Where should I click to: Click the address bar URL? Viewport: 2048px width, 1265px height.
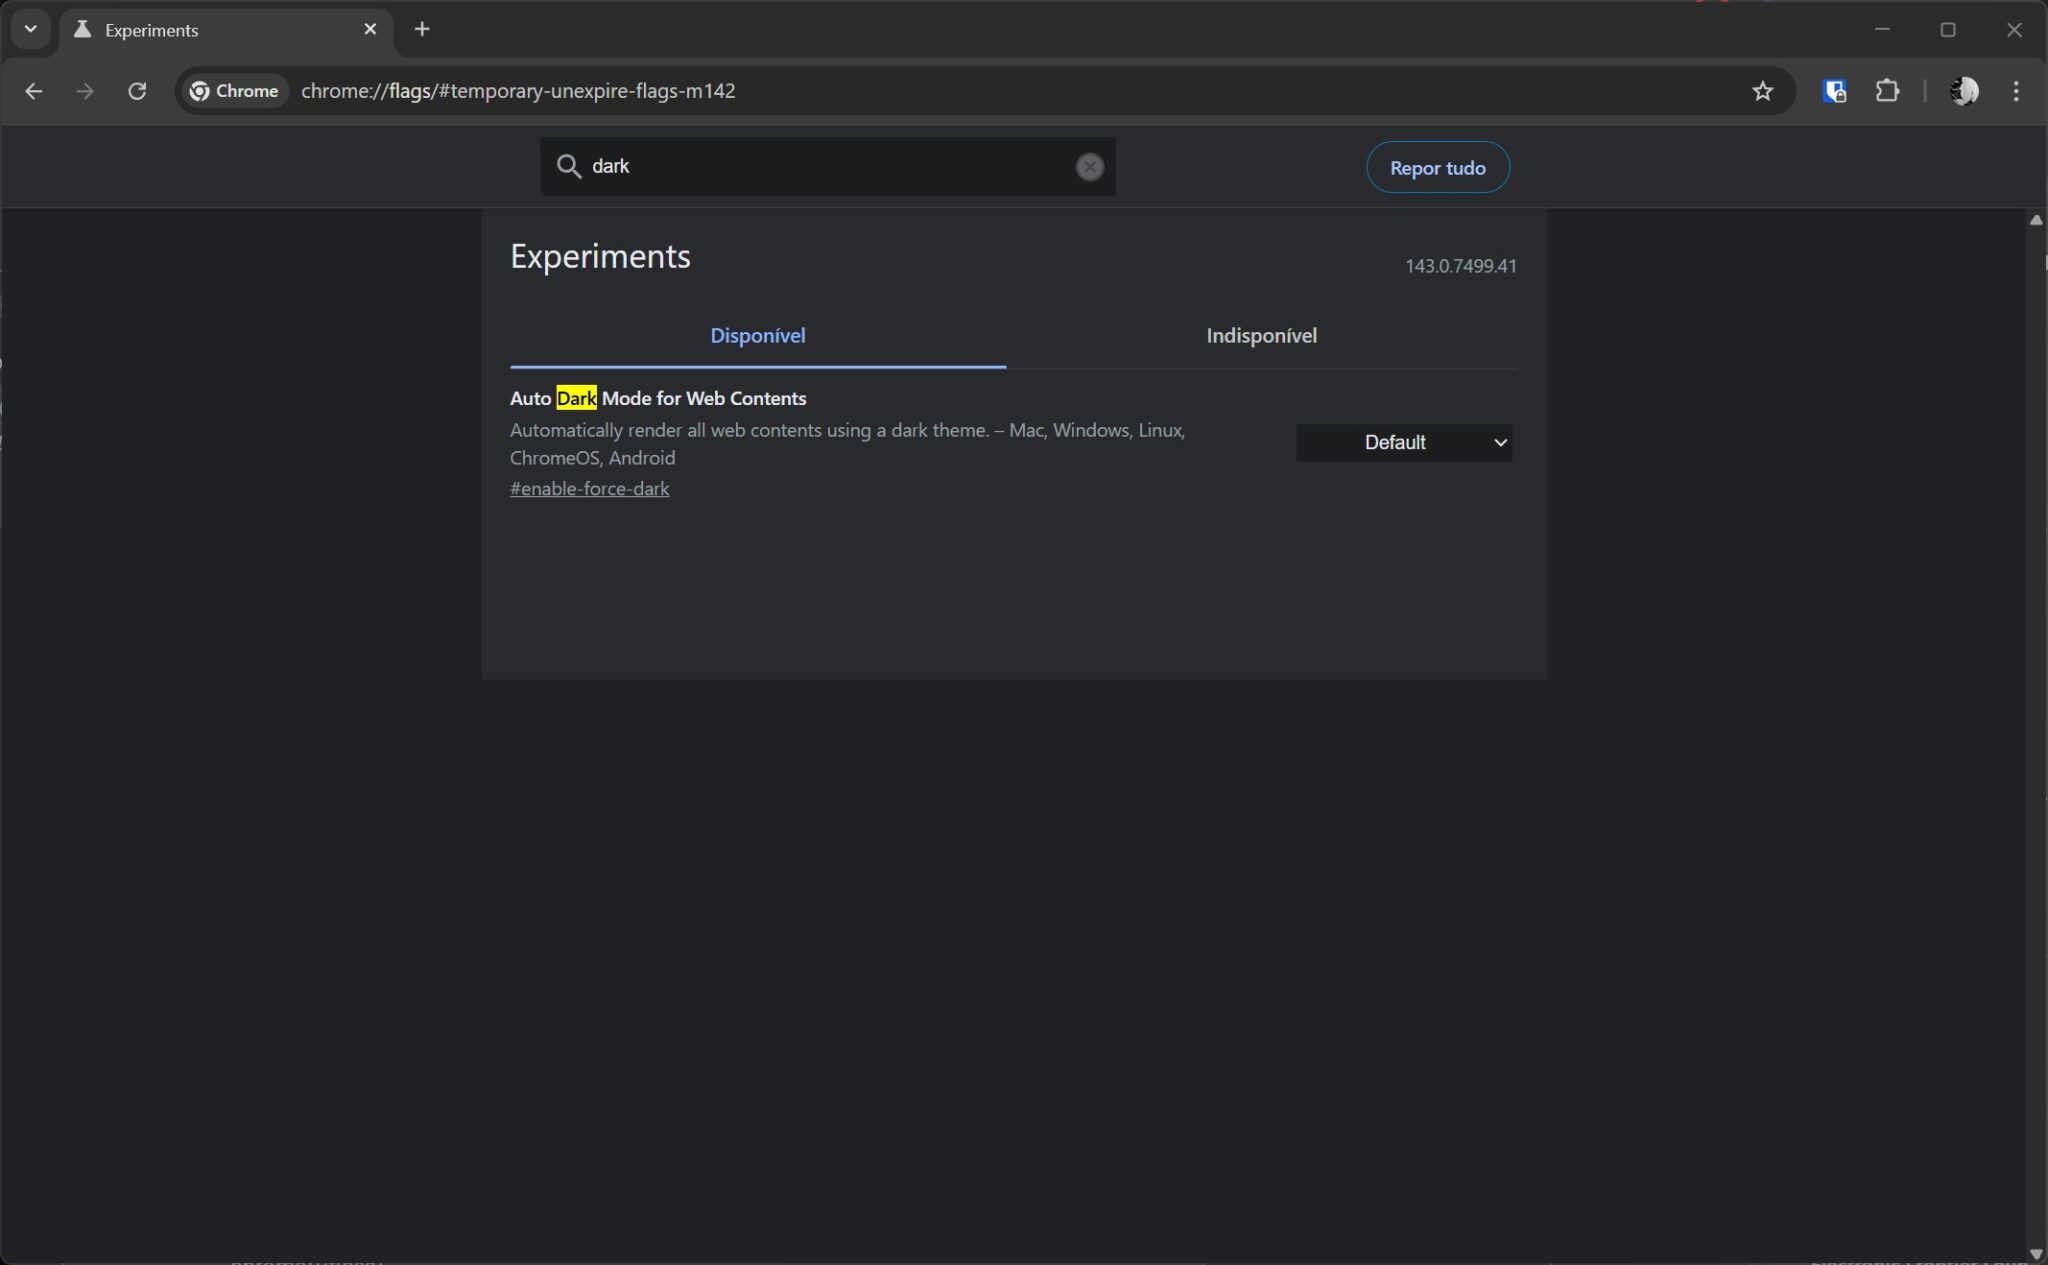[x=517, y=91]
